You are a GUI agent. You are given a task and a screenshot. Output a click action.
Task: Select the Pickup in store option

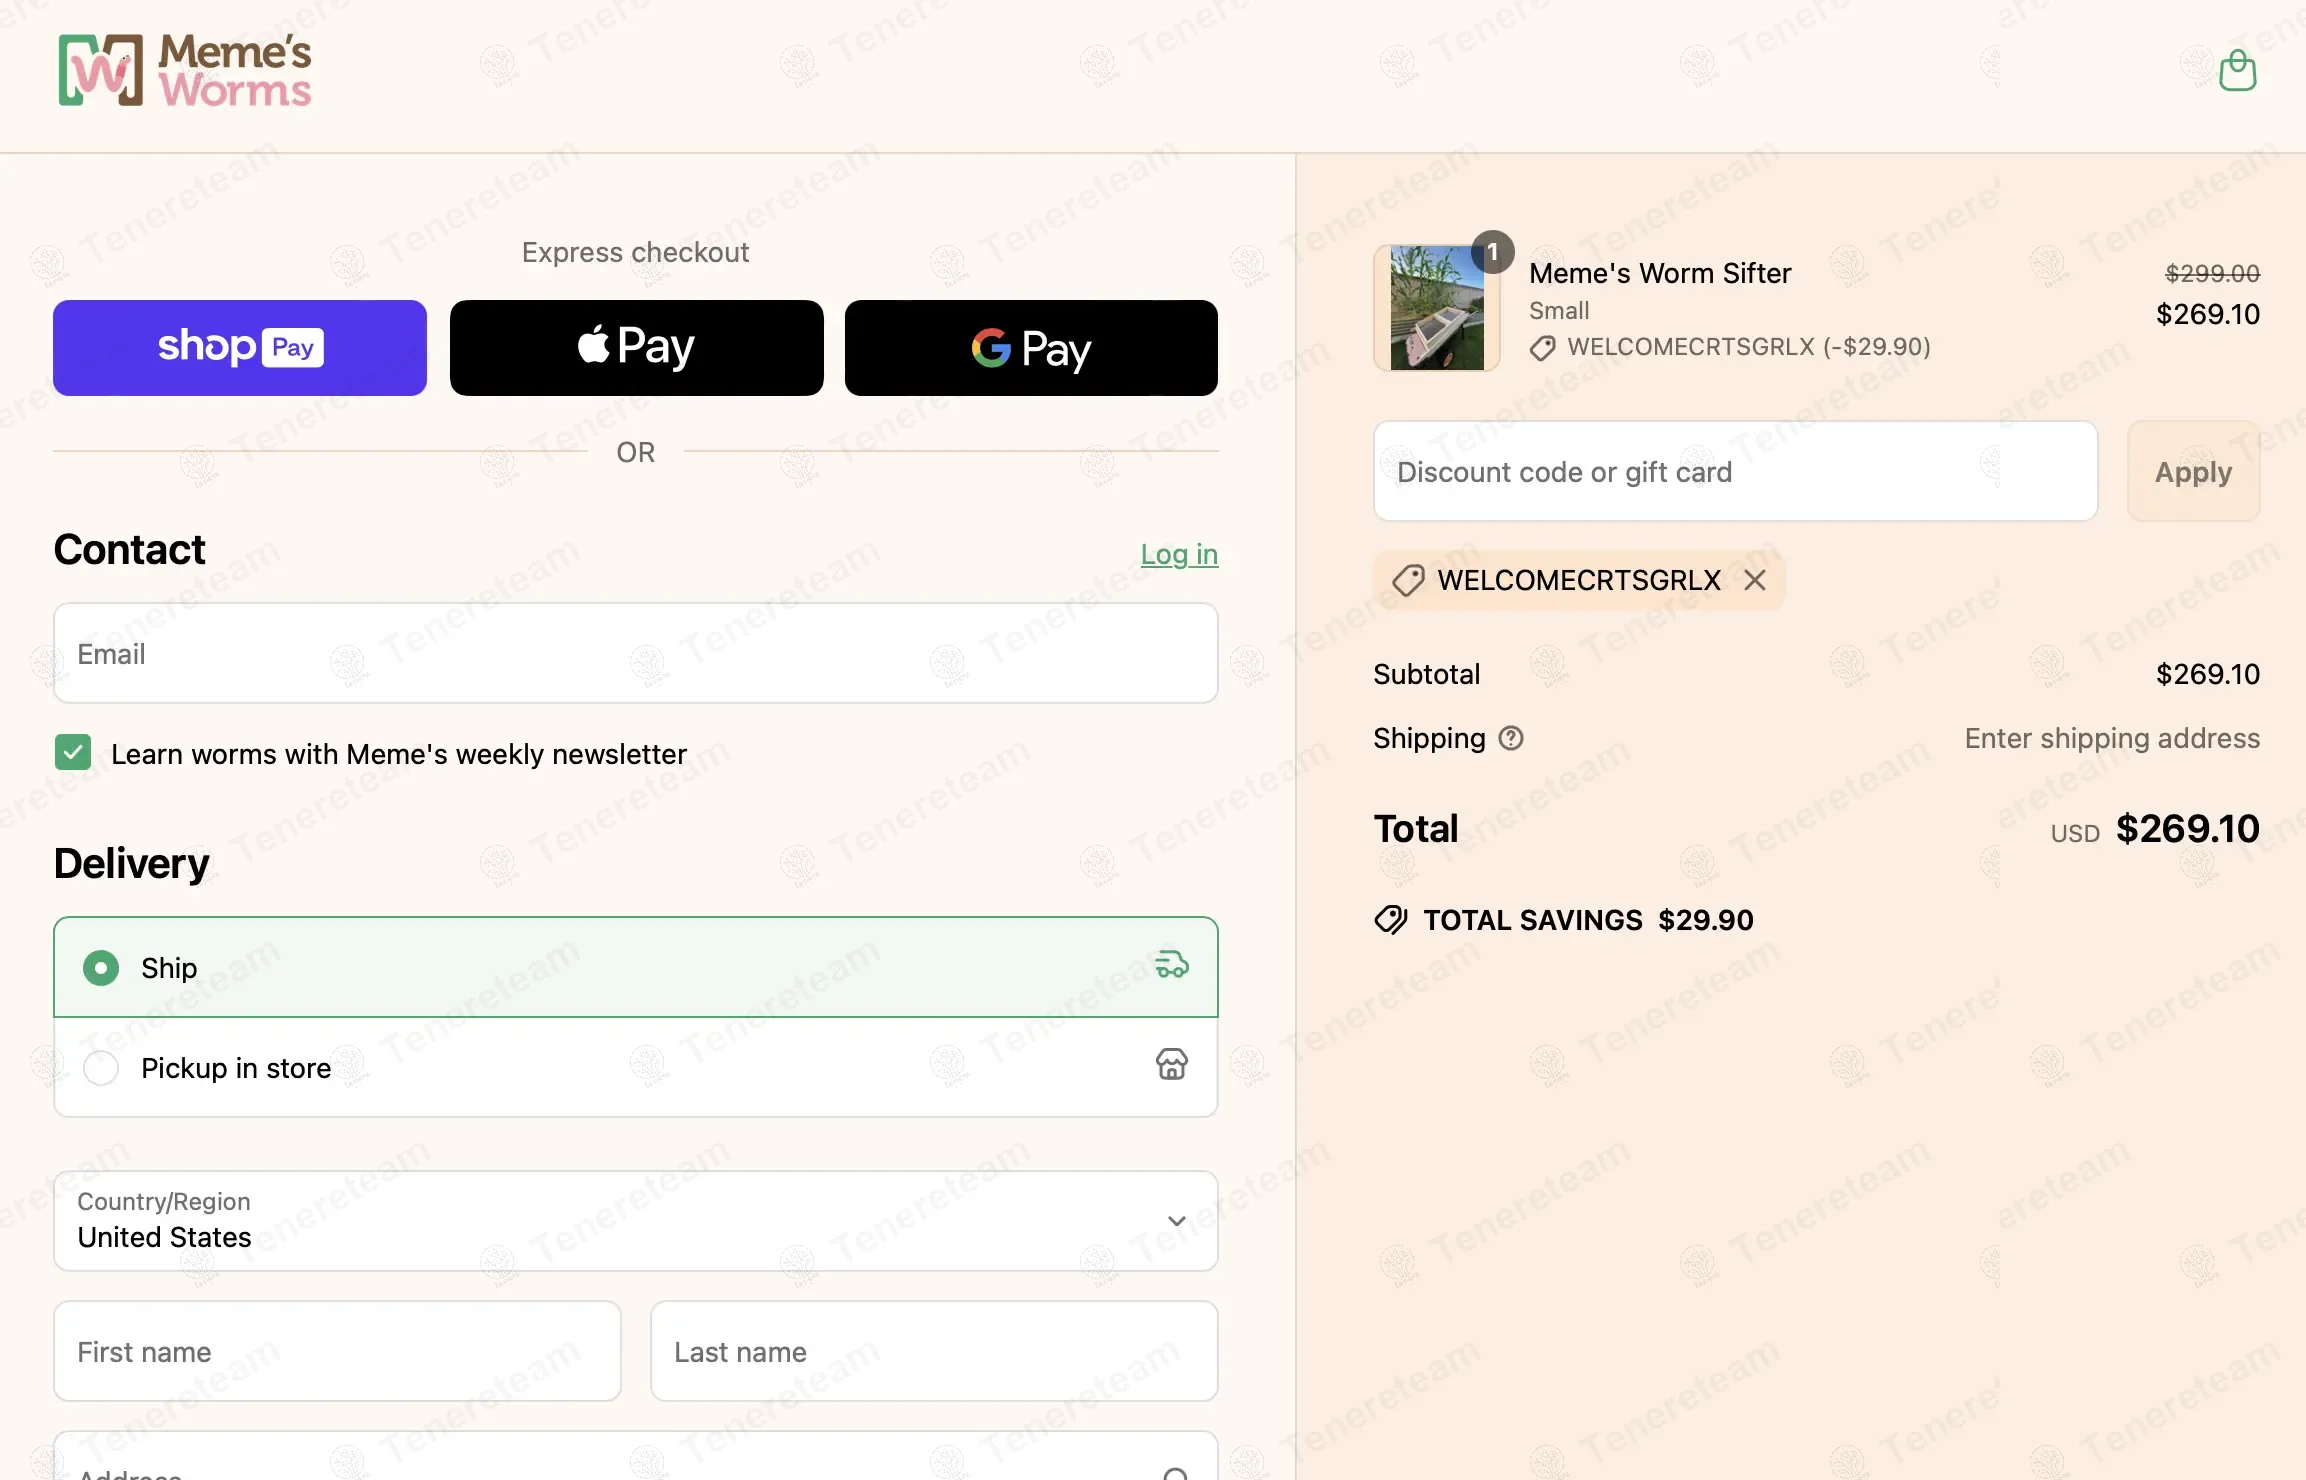click(636, 1068)
